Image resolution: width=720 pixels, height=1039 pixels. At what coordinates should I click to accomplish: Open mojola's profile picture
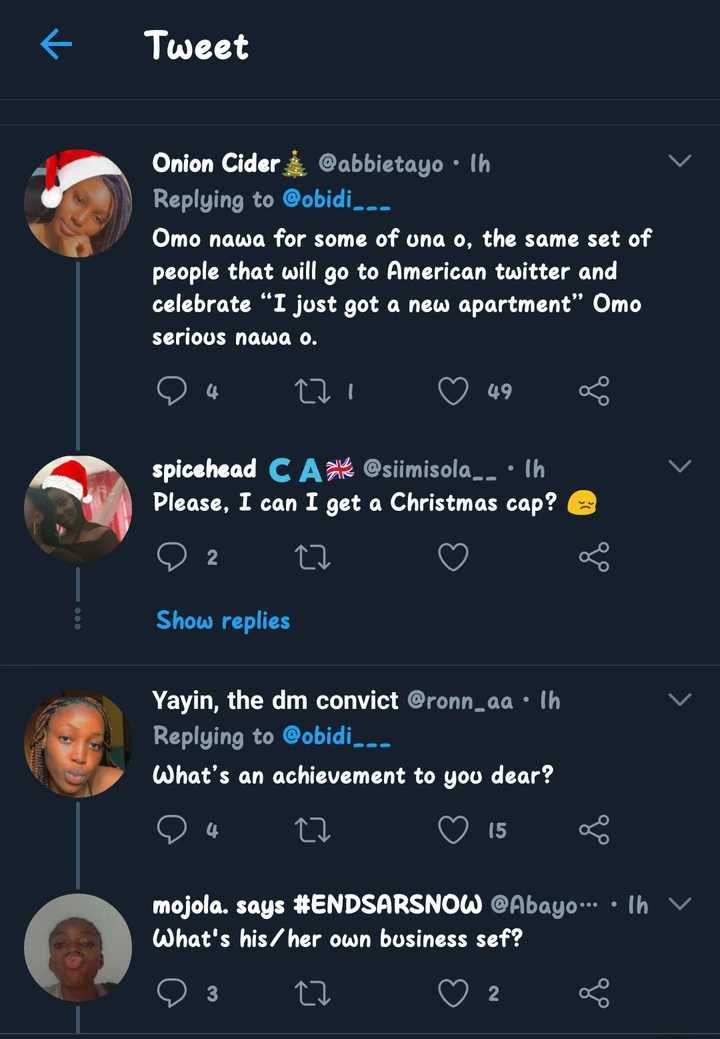78,947
